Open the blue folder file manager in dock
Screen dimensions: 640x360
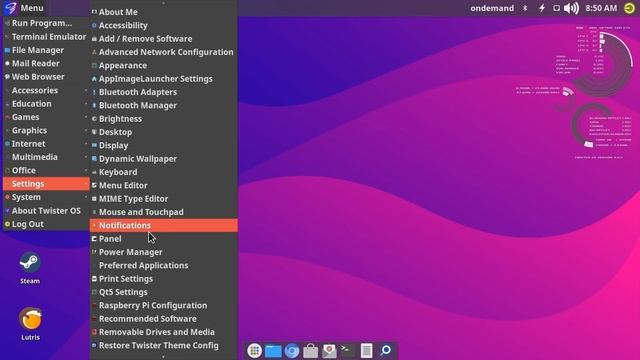coord(273,351)
